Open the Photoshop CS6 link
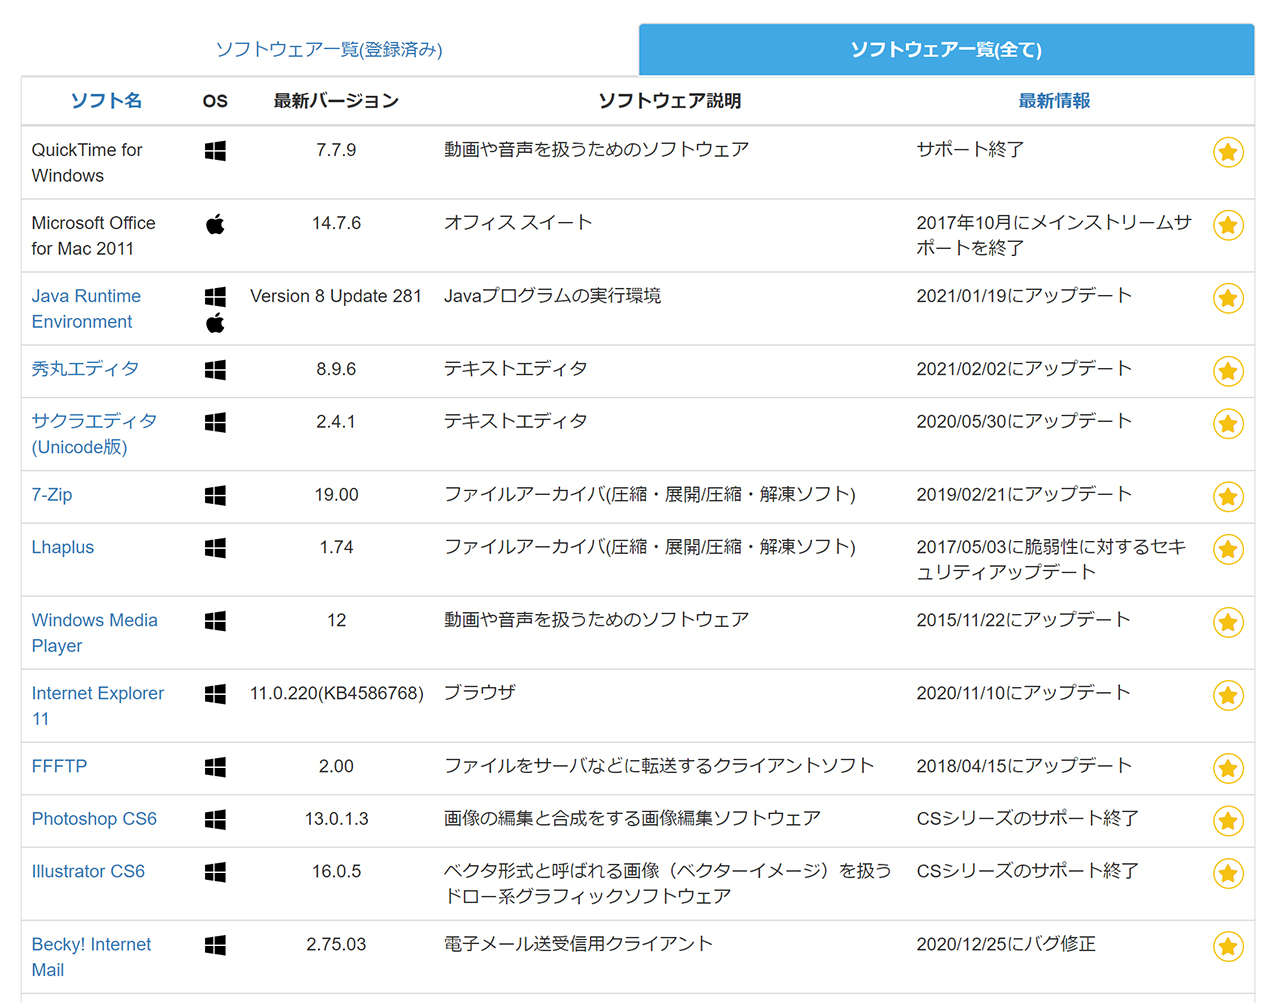 coord(94,819)
